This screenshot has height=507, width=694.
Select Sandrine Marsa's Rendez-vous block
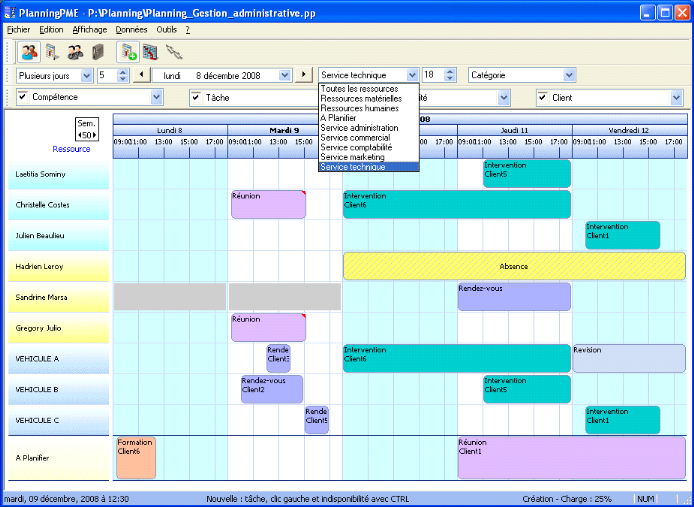pos(514,297)
